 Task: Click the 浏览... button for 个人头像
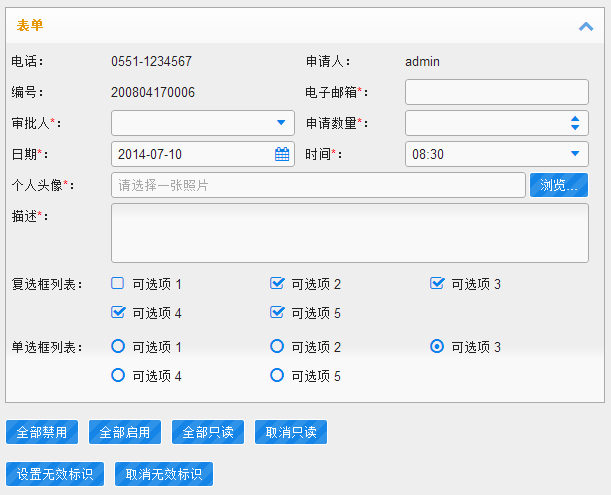(x=559, y=185)
